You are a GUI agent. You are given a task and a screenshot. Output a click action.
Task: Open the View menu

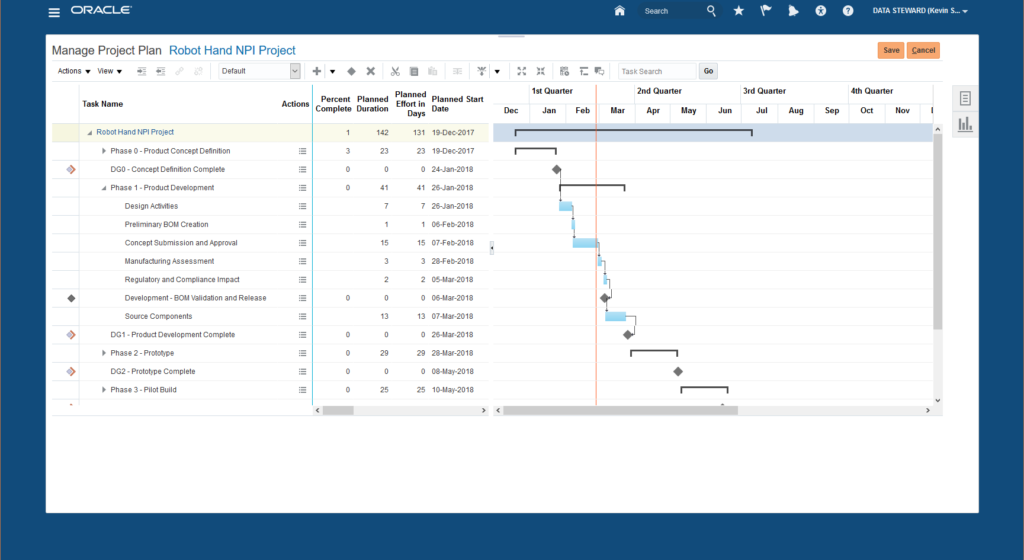[x=109, y=71]
